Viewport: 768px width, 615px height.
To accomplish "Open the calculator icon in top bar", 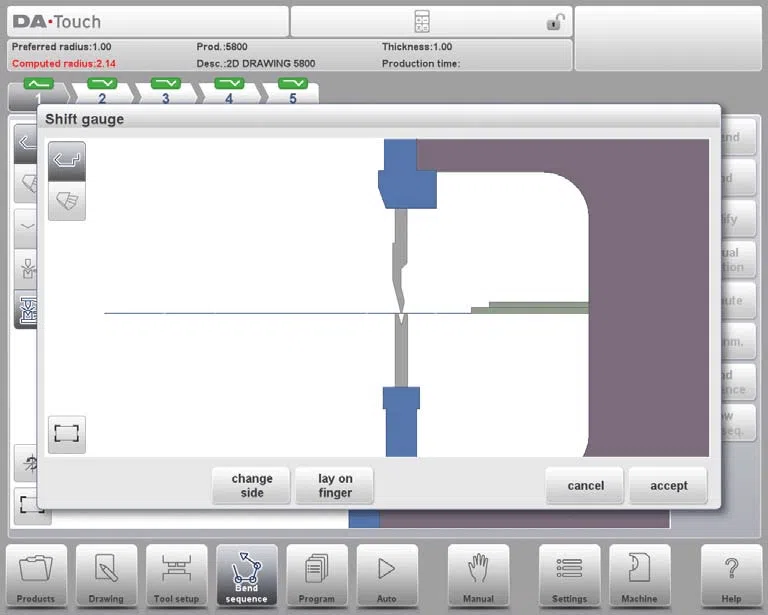I will point(422,22).
